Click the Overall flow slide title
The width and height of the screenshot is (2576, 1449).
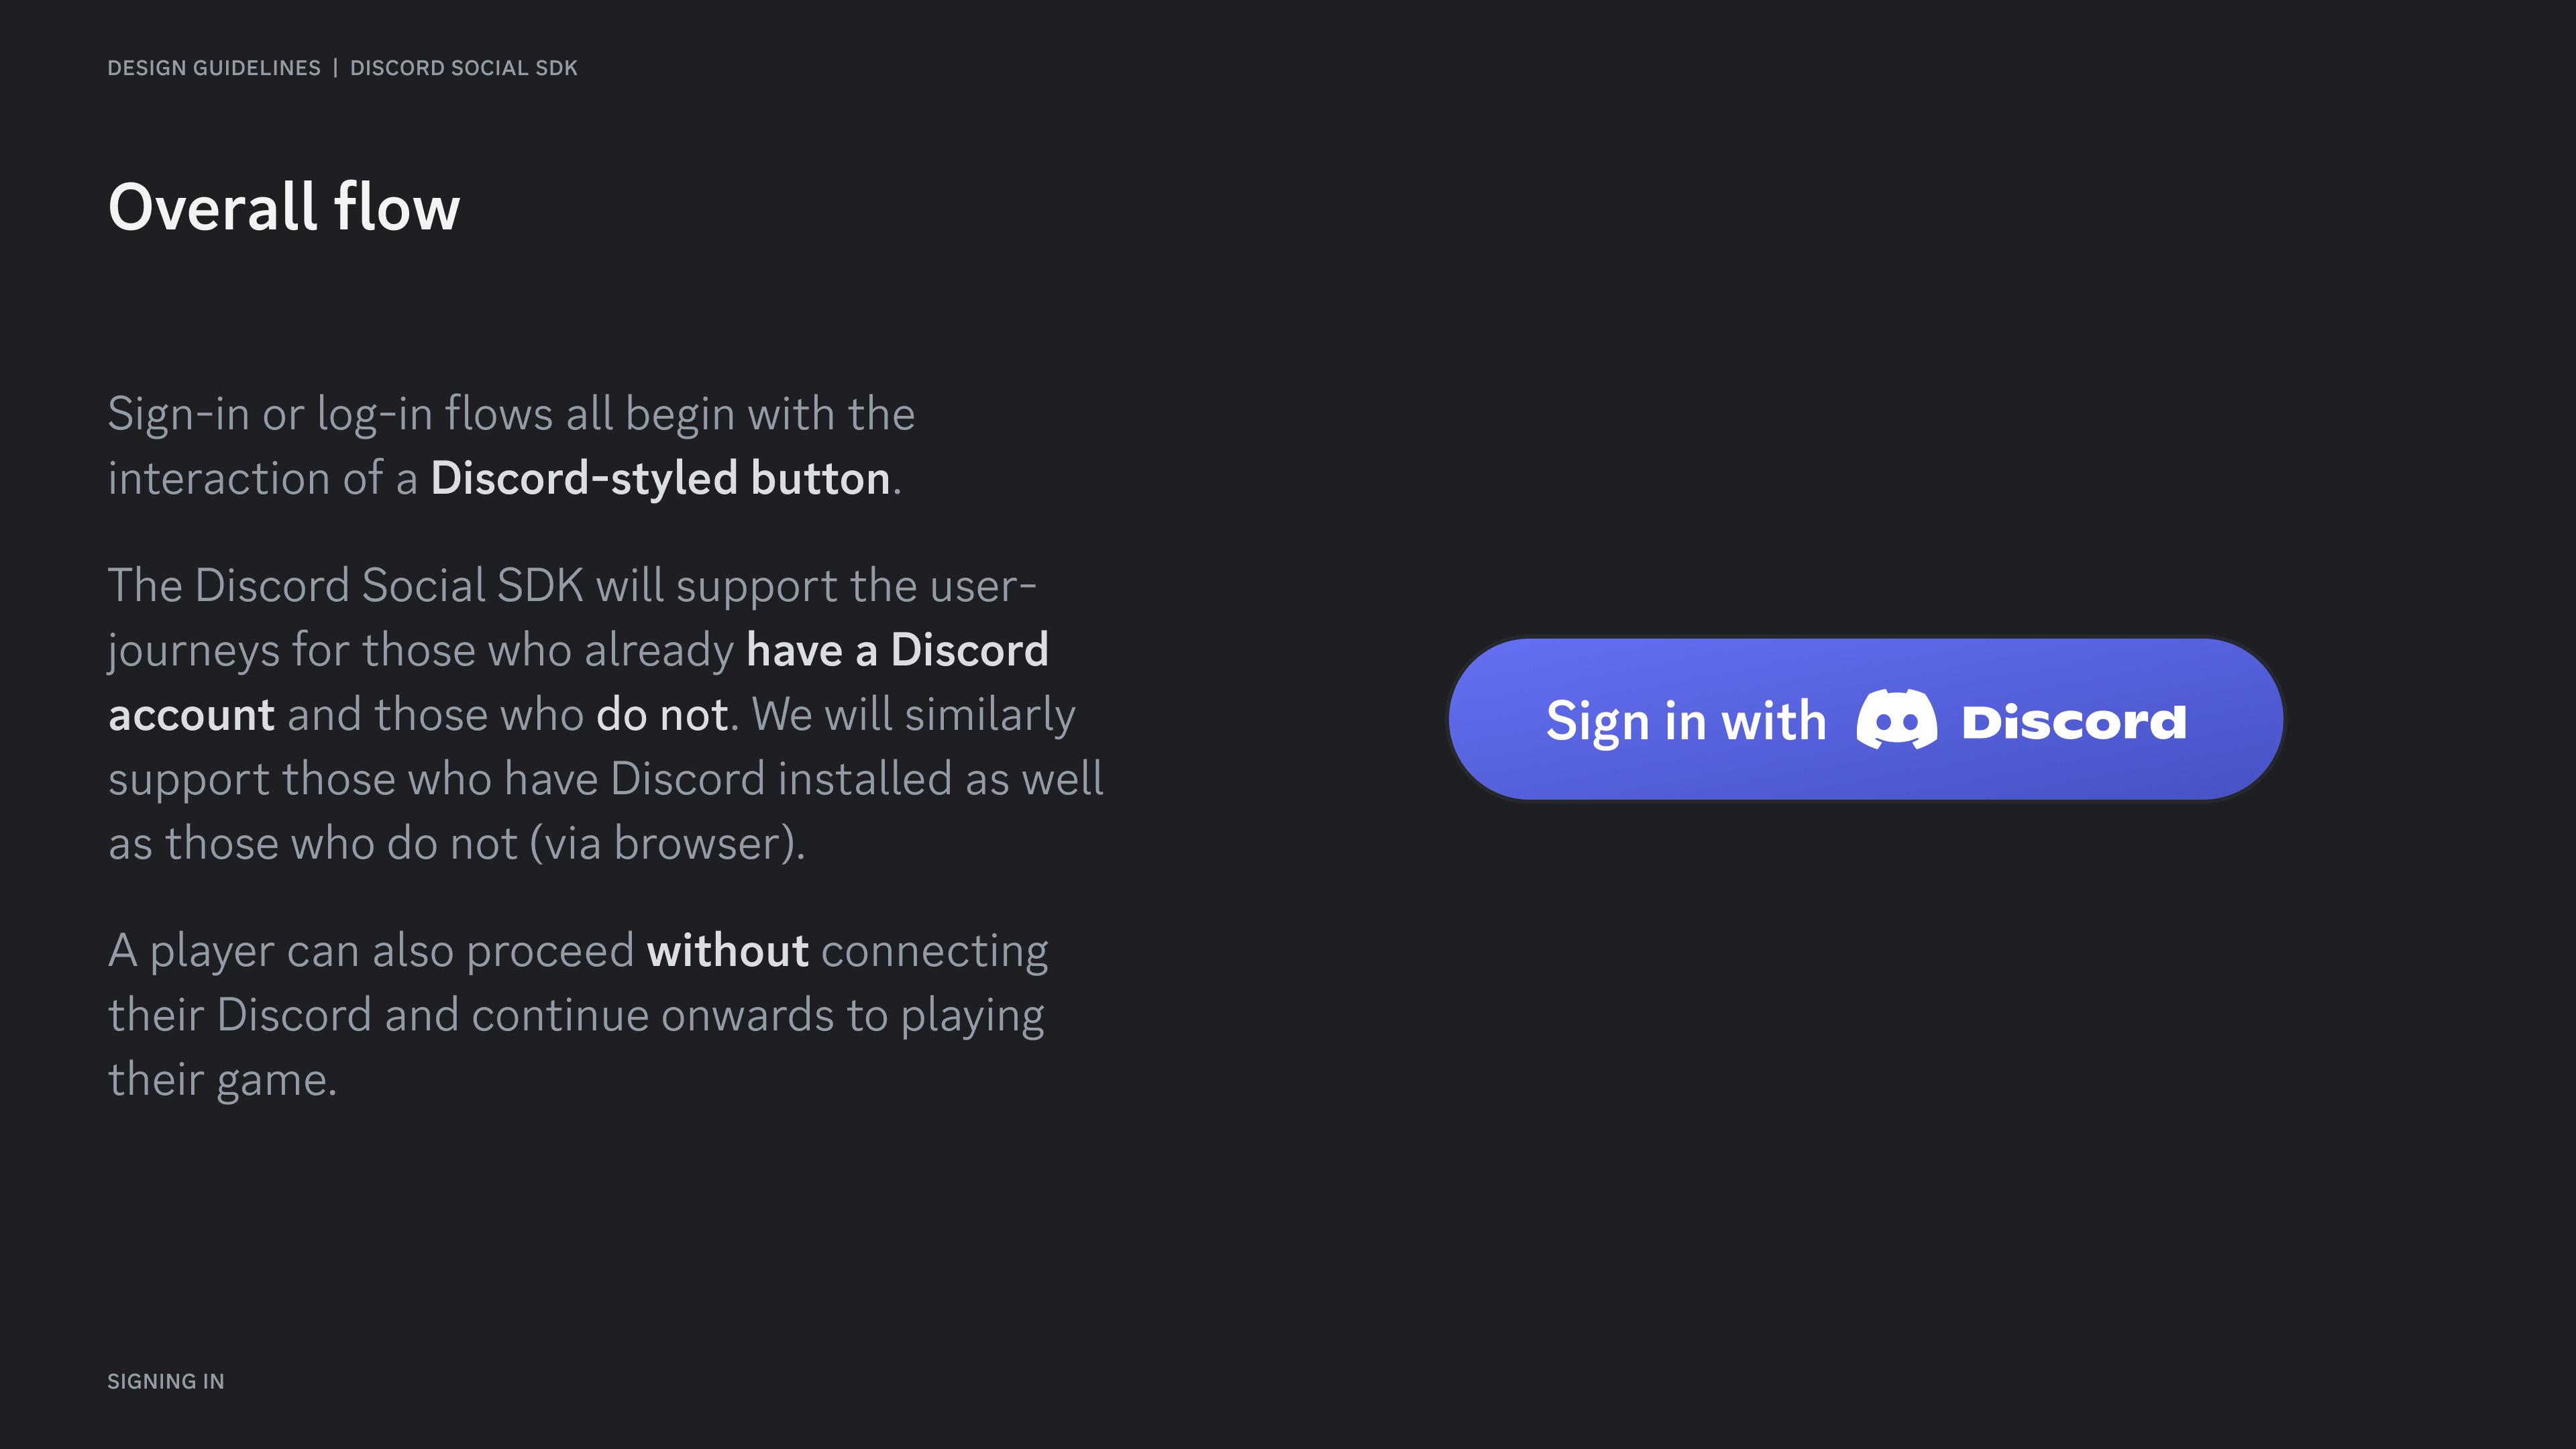coord(283,207)
